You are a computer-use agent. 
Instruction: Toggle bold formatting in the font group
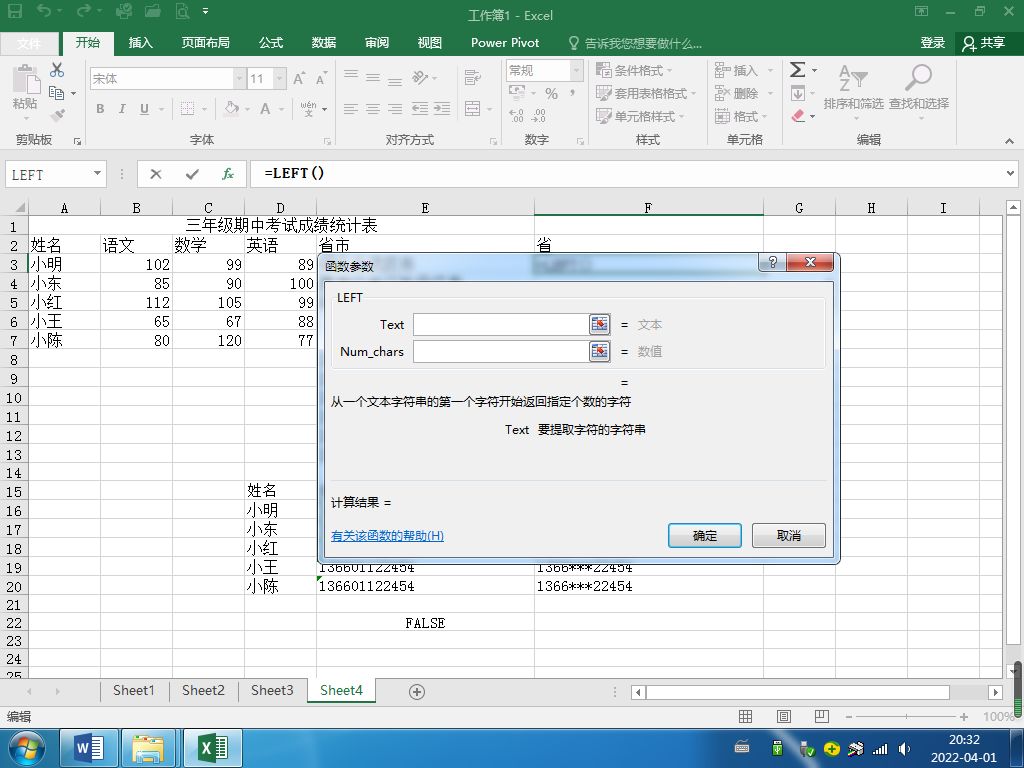99,109
